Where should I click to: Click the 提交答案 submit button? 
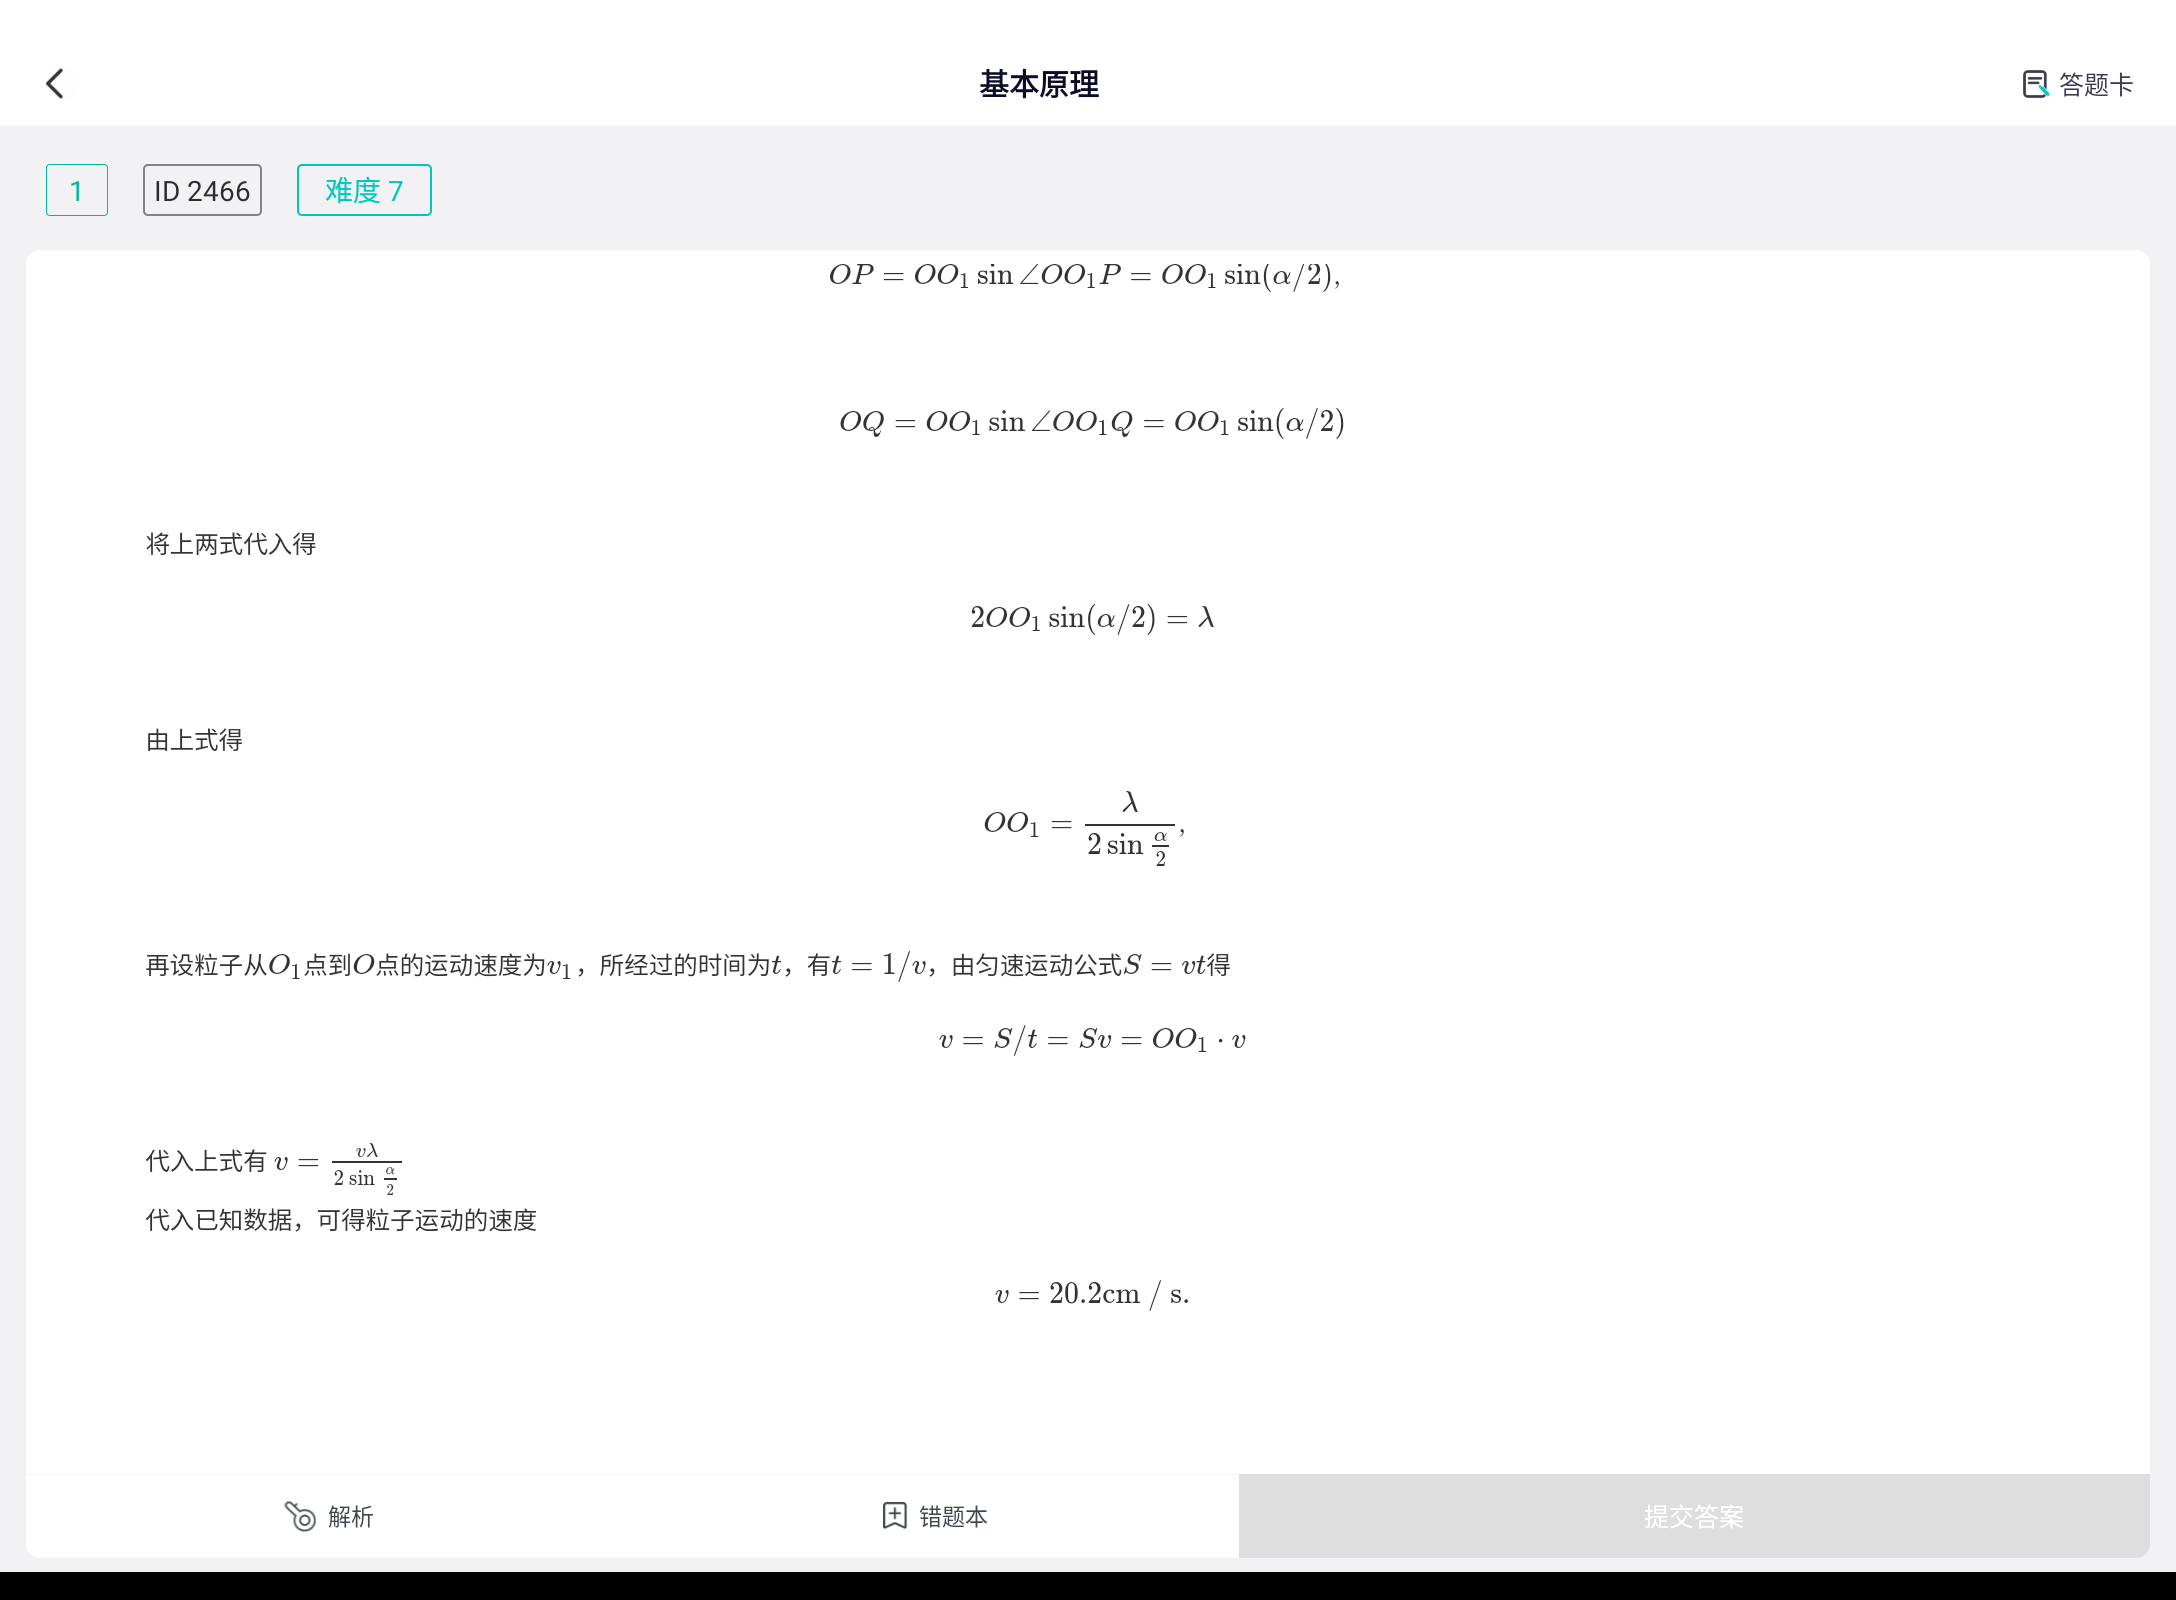click(x=1694, y=1516)
